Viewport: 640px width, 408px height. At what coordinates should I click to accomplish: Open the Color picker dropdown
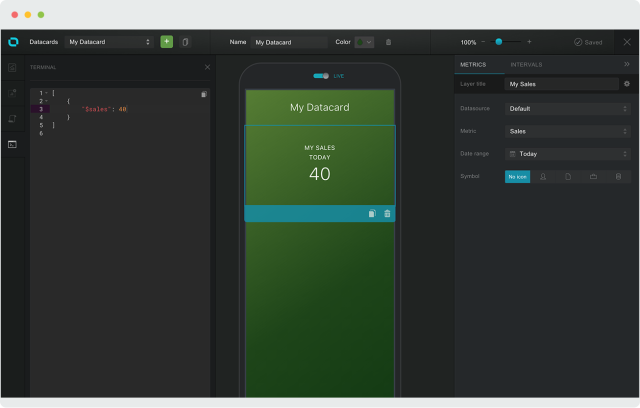(x=364, y=42)
